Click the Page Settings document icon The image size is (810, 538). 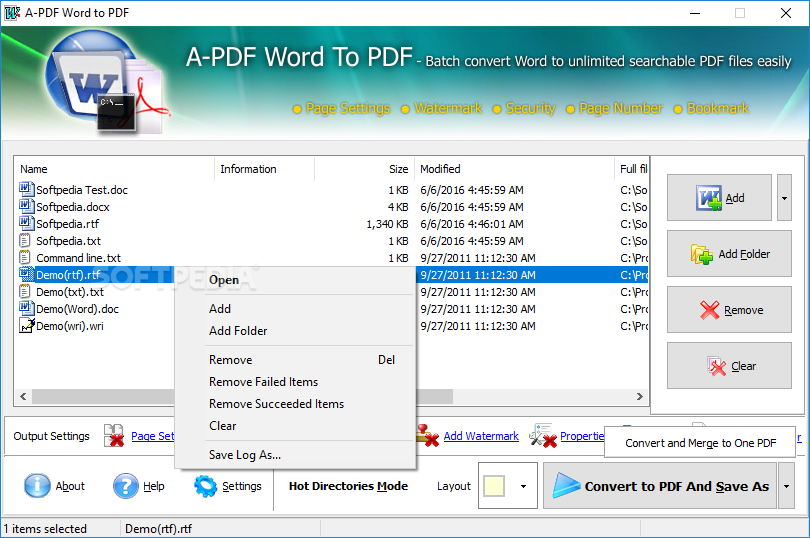click(114, 435)
